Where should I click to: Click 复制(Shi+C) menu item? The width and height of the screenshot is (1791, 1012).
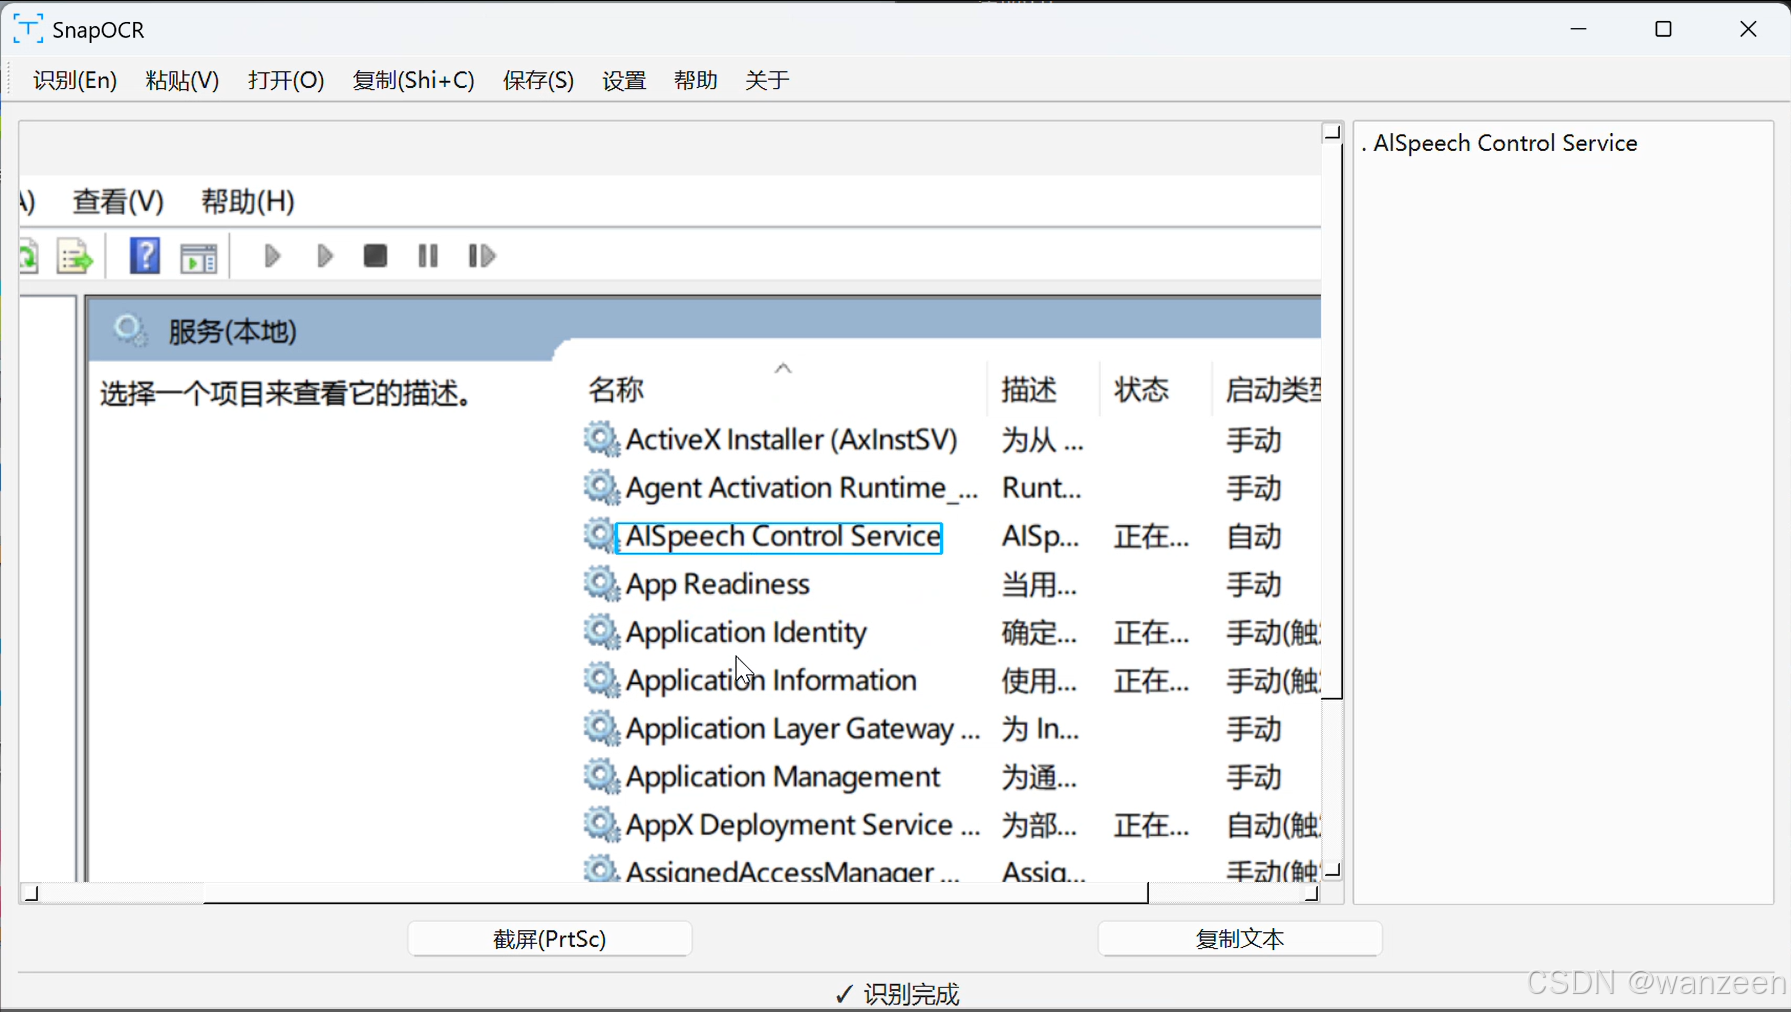[413, 80]
